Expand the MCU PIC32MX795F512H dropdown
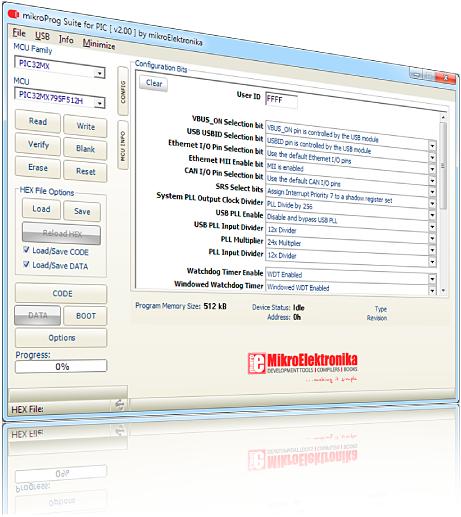Viewport: 461px width, 517px height. [x=100, y=103]
